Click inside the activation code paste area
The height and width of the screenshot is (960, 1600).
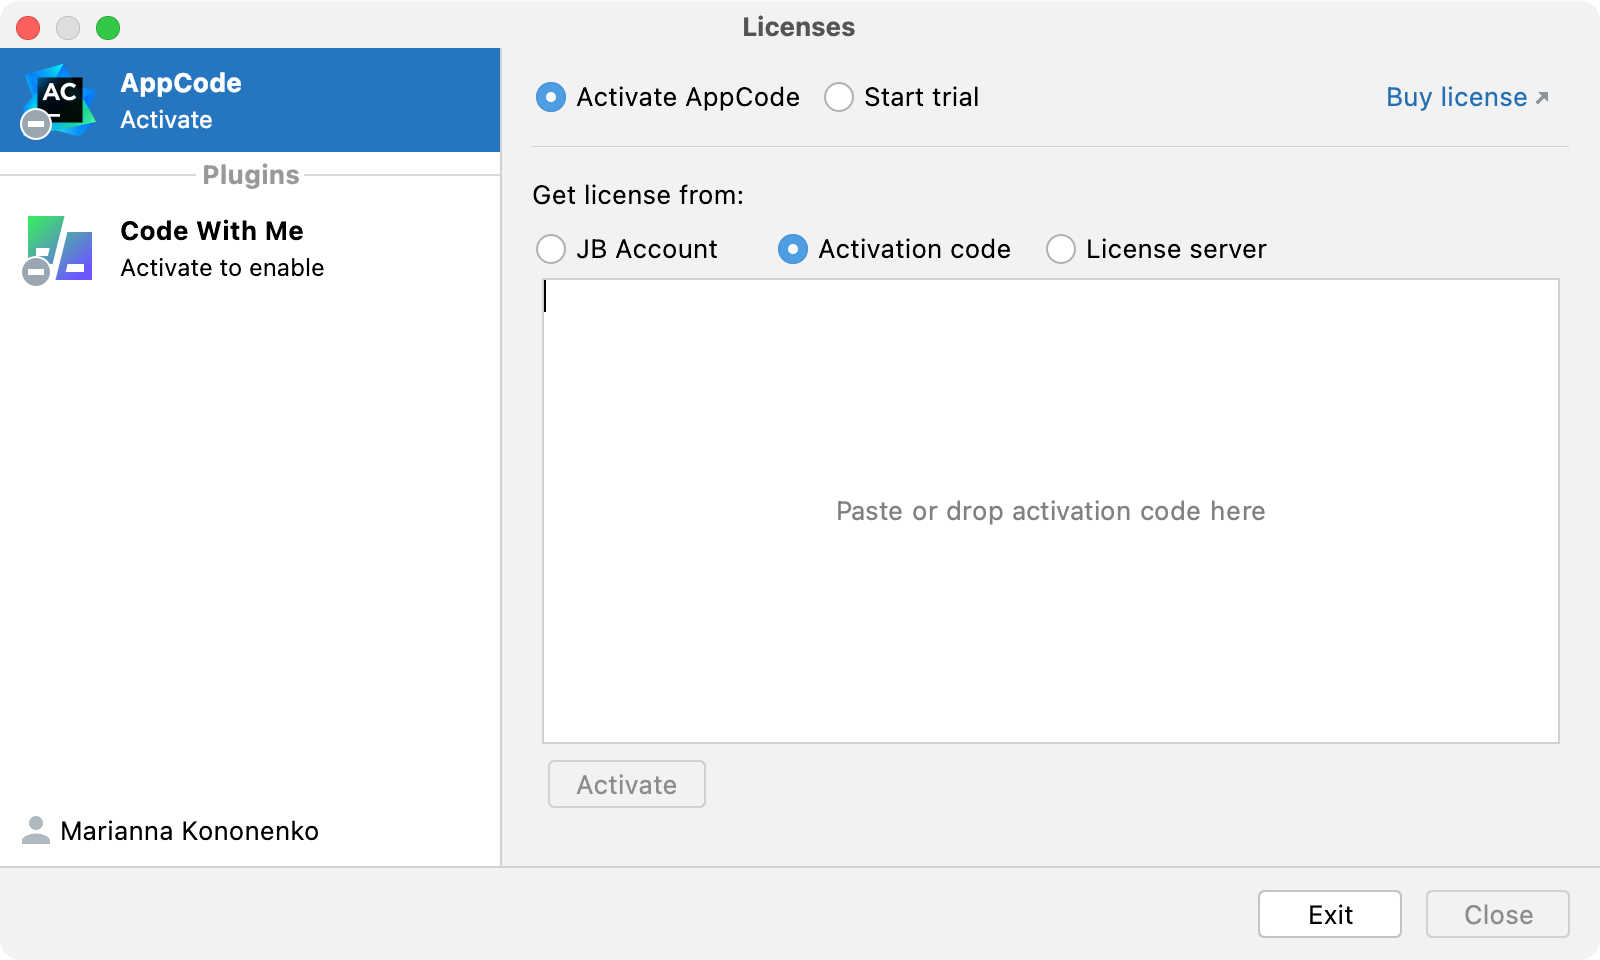coord(1049,511)
